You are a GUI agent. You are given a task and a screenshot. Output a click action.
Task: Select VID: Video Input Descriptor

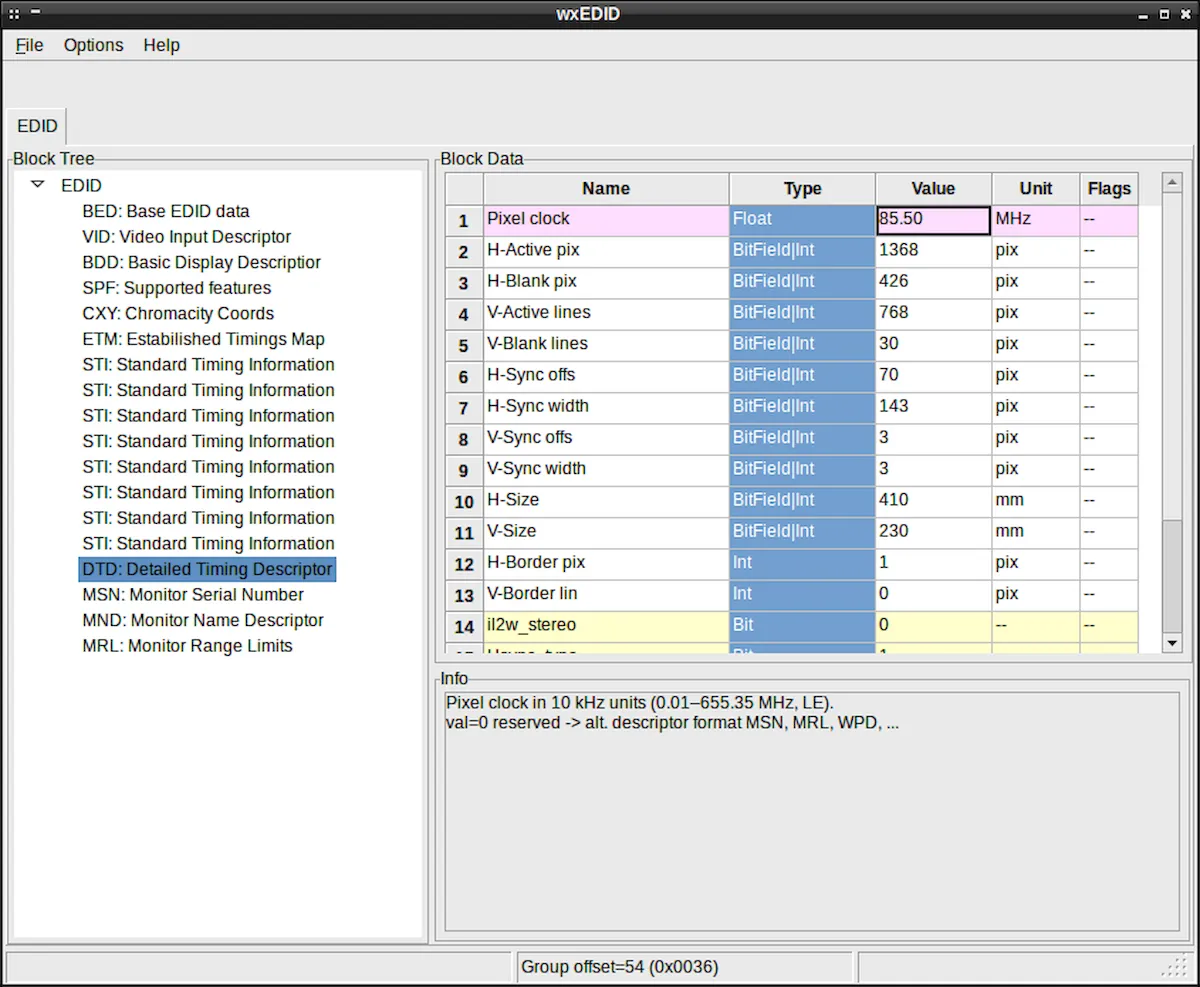coord(187,237)
